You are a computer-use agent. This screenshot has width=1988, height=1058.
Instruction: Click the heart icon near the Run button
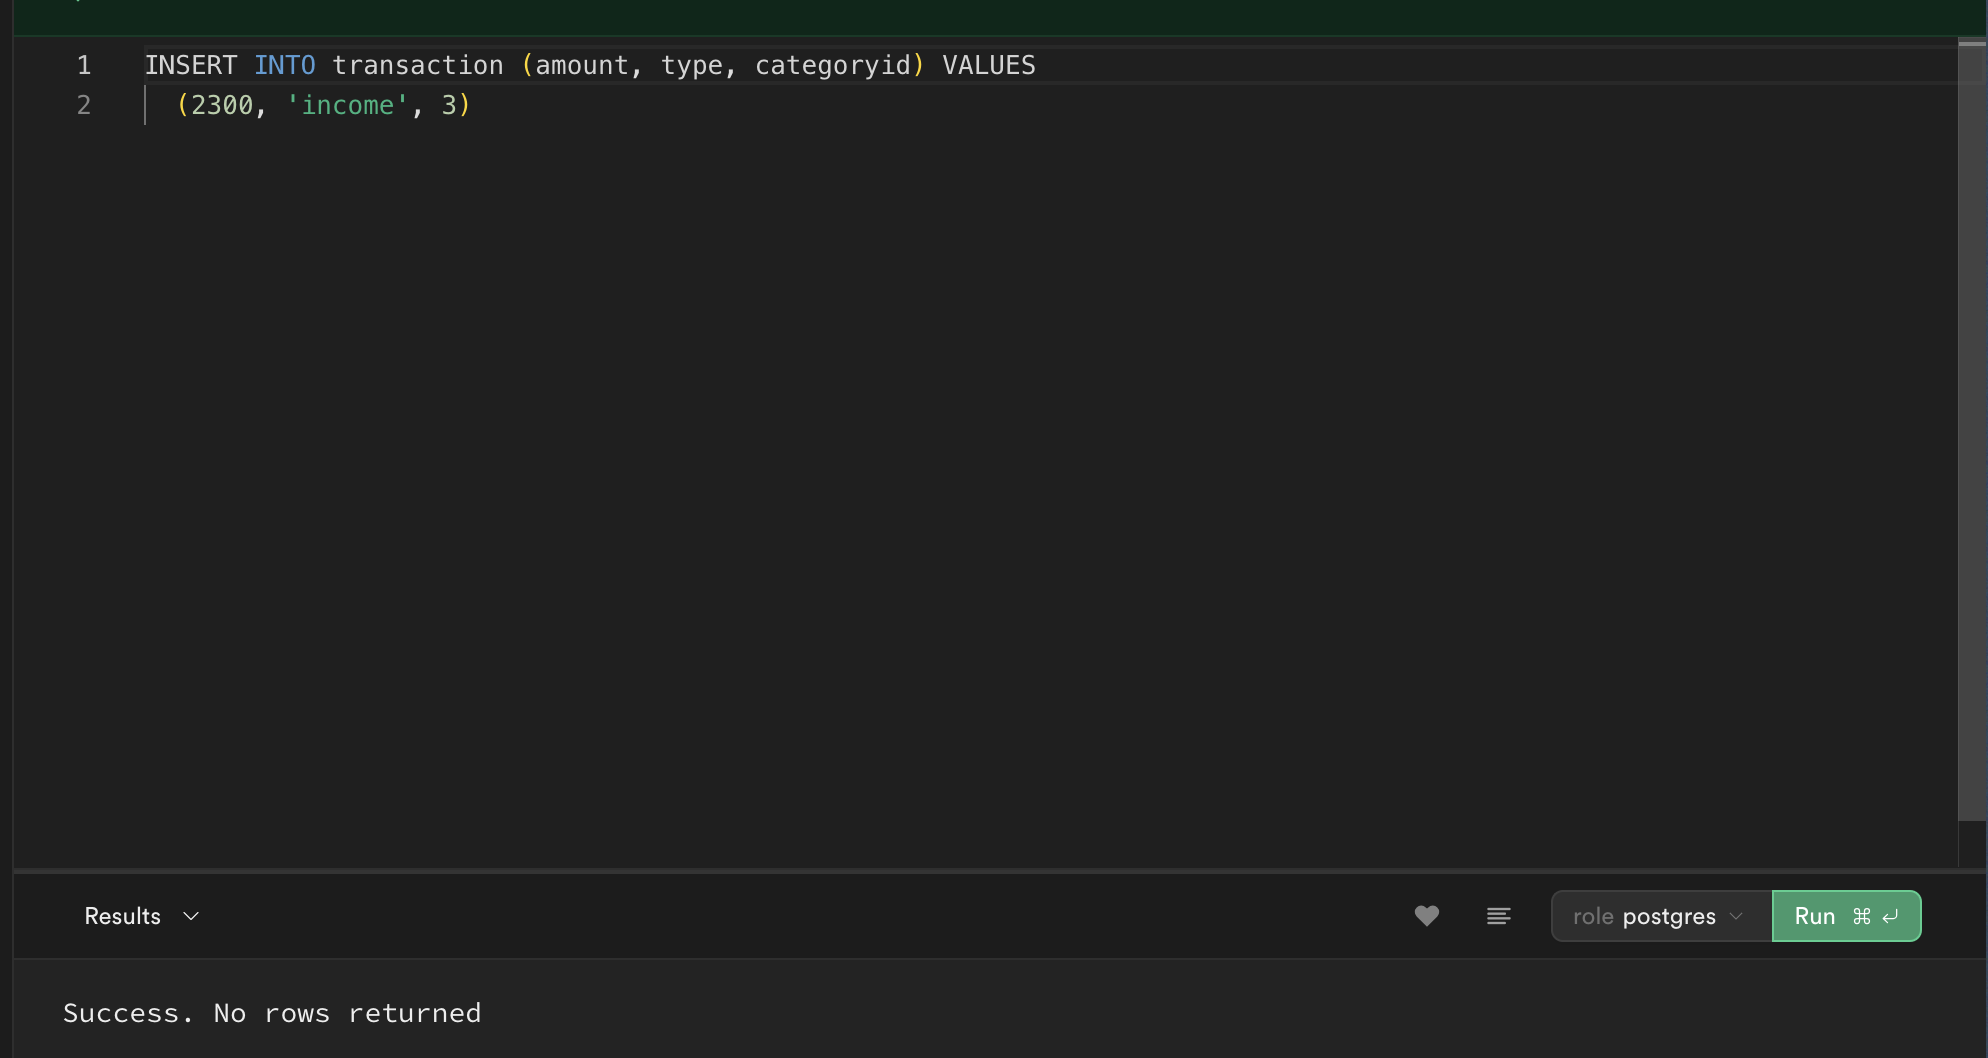pyautogui.click(x=1426, y=916)
